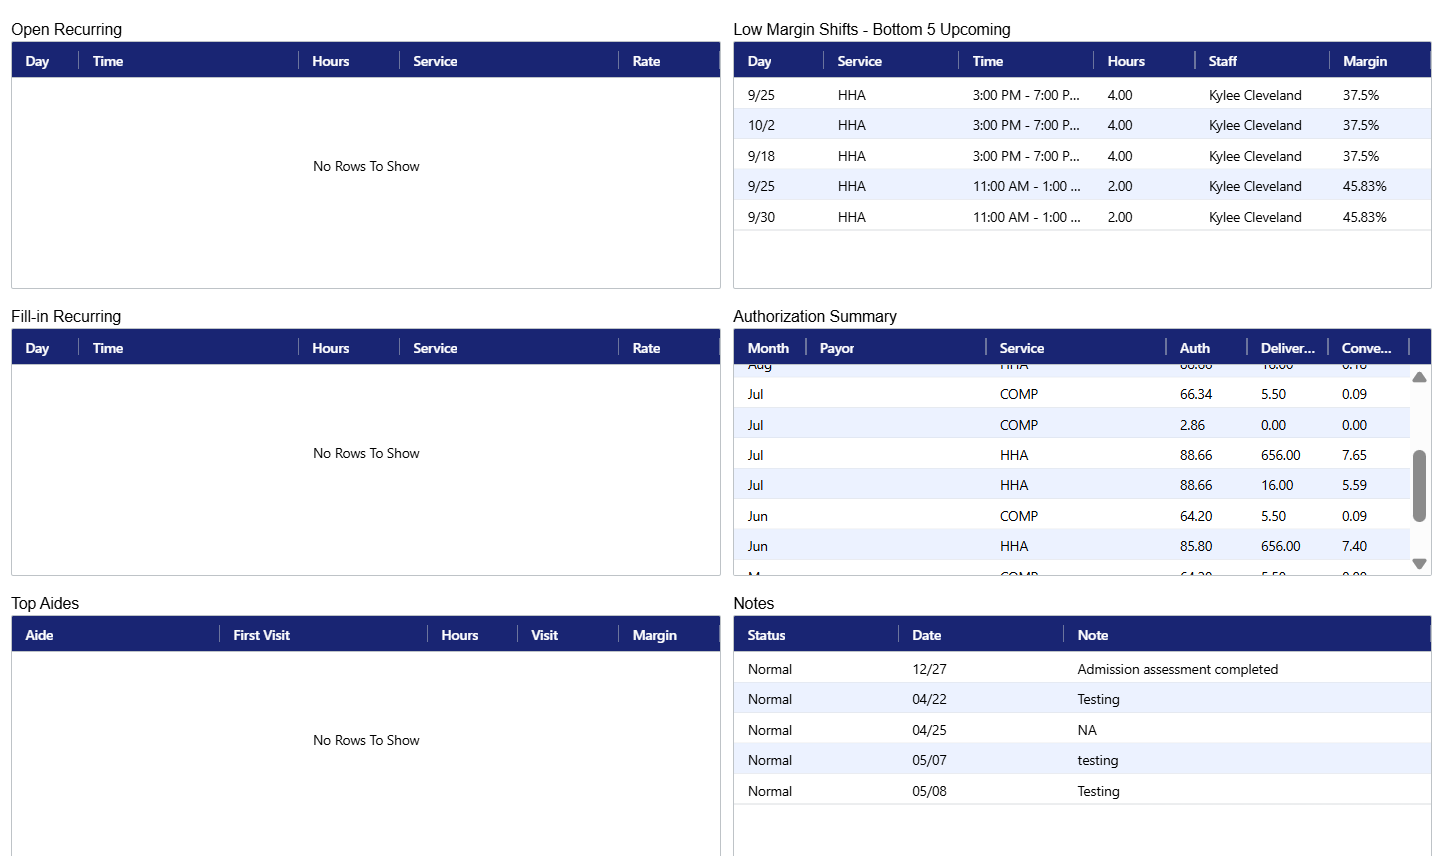The width and height of the screenshot is (1446, 856).
Task: Click the Date header in Notes table
Action: (x=926, y=635)
